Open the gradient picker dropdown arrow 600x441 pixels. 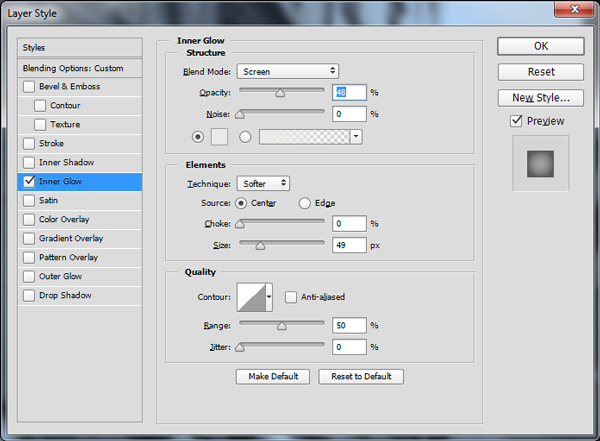[356, 136]
